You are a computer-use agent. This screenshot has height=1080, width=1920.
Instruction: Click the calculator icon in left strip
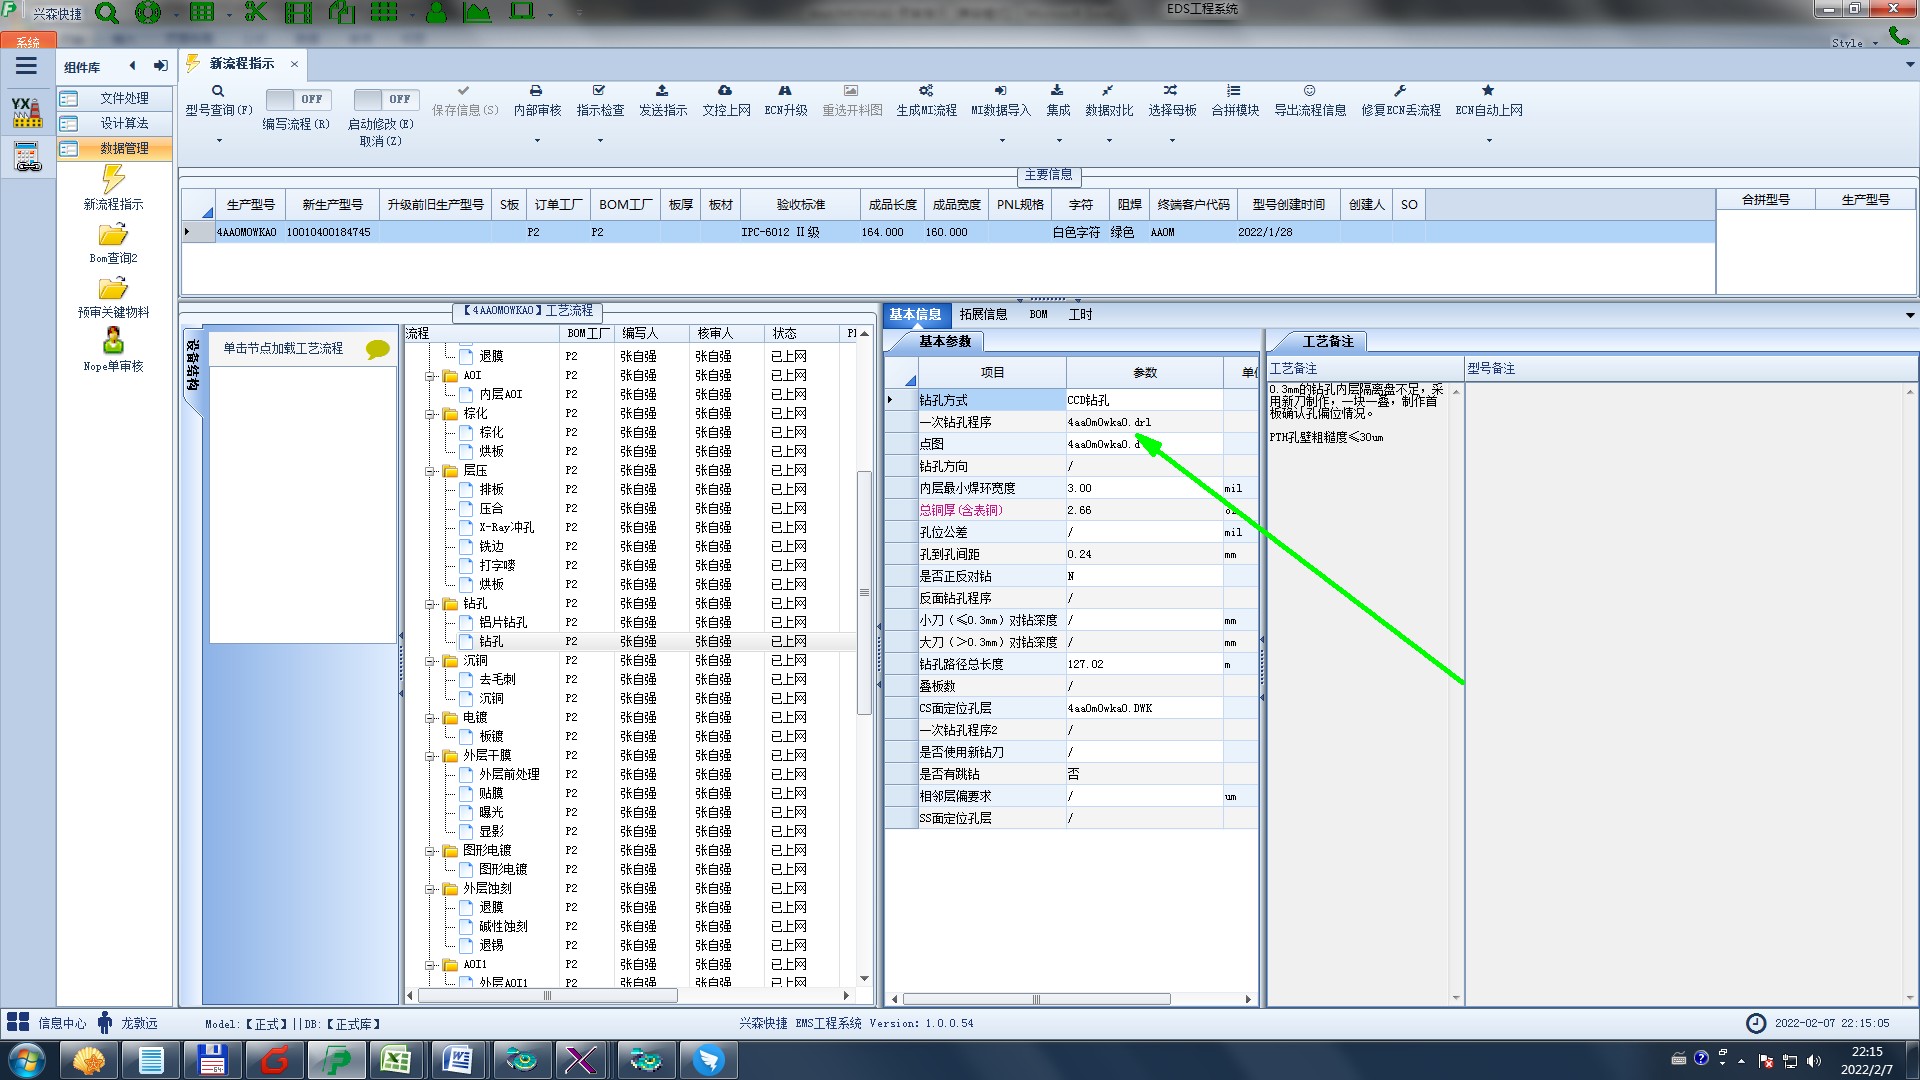[27, 157]
